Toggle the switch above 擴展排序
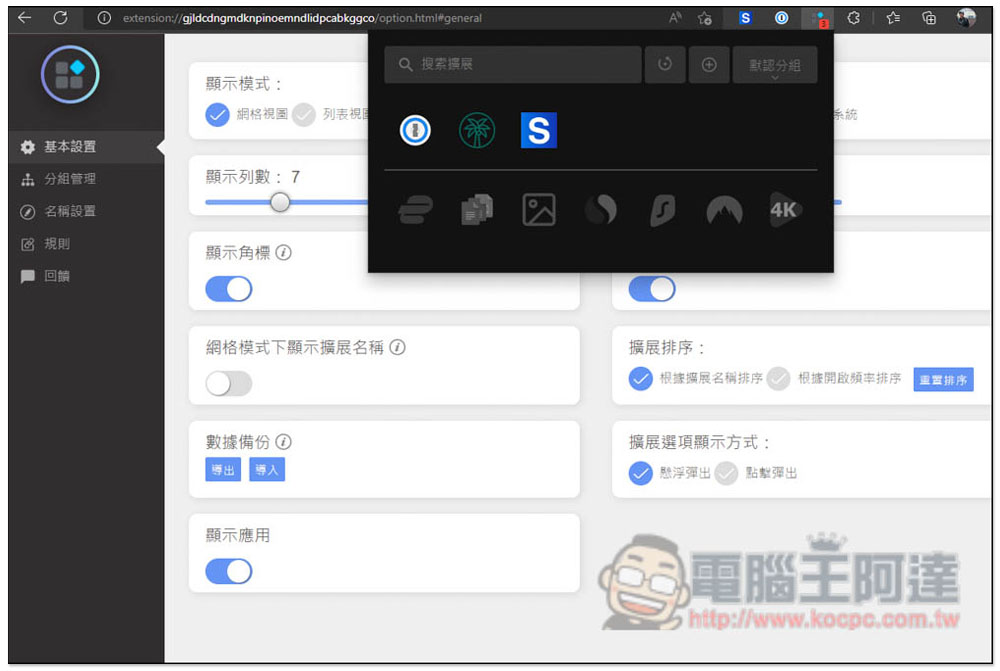 point(652,289)
